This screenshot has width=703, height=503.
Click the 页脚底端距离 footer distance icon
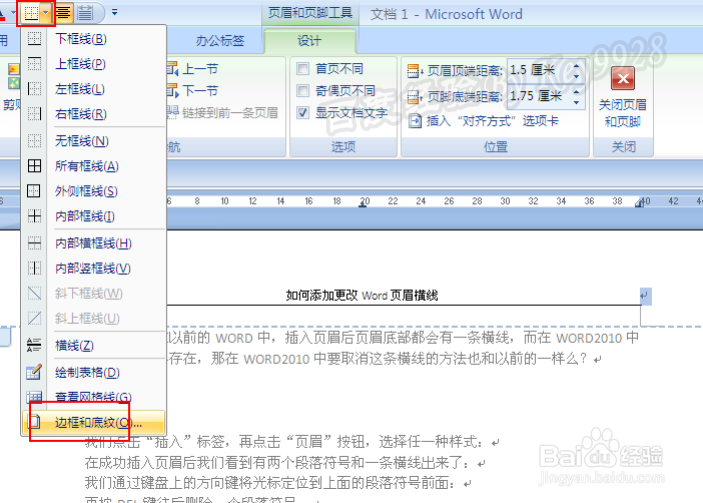(x=415, y=96)
